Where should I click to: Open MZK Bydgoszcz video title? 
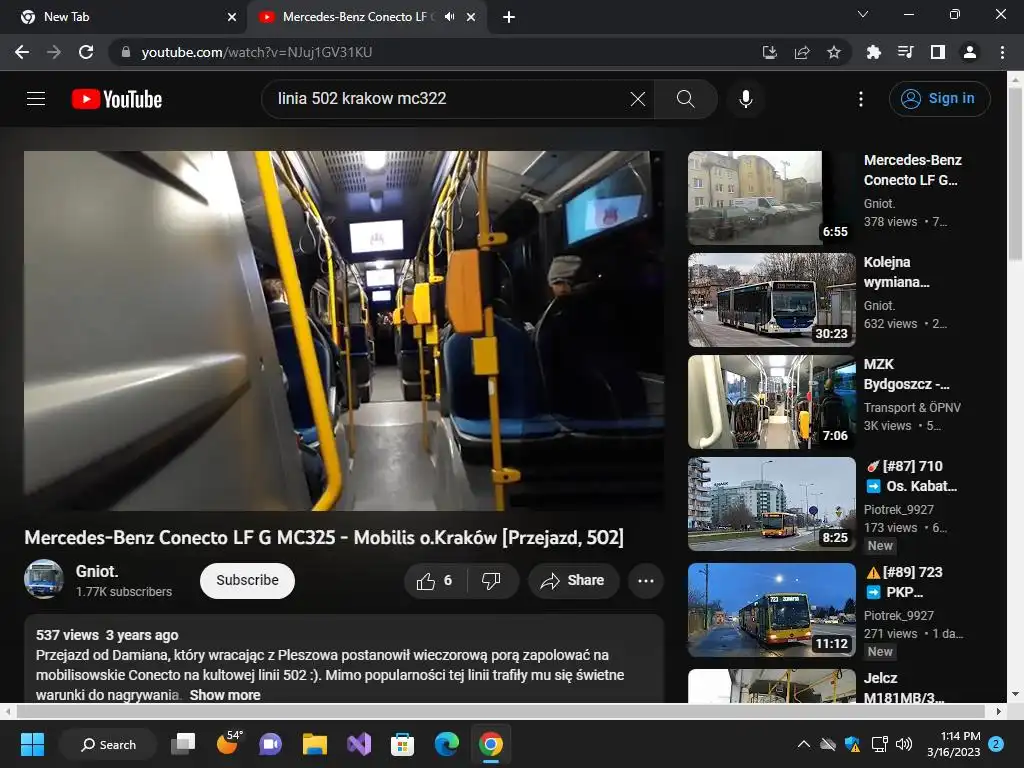point(906,374)
